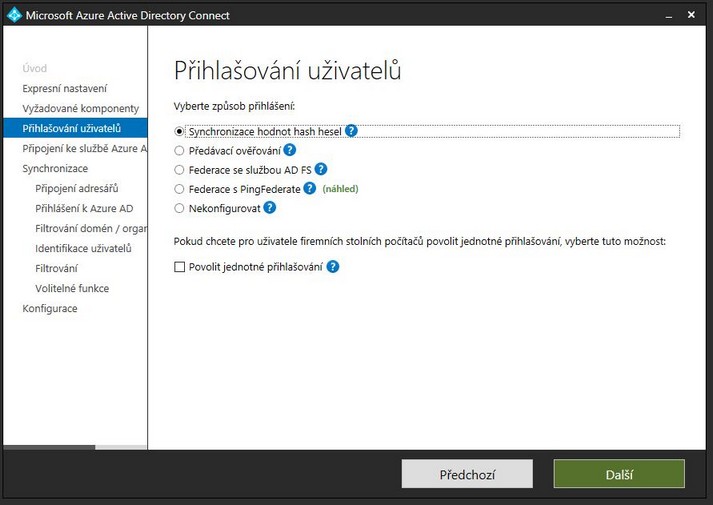Viewport: 713px width, 505px height.
Task: Enable Povolit jednotné přihlašování checkbox
Action: pos(180,267)
